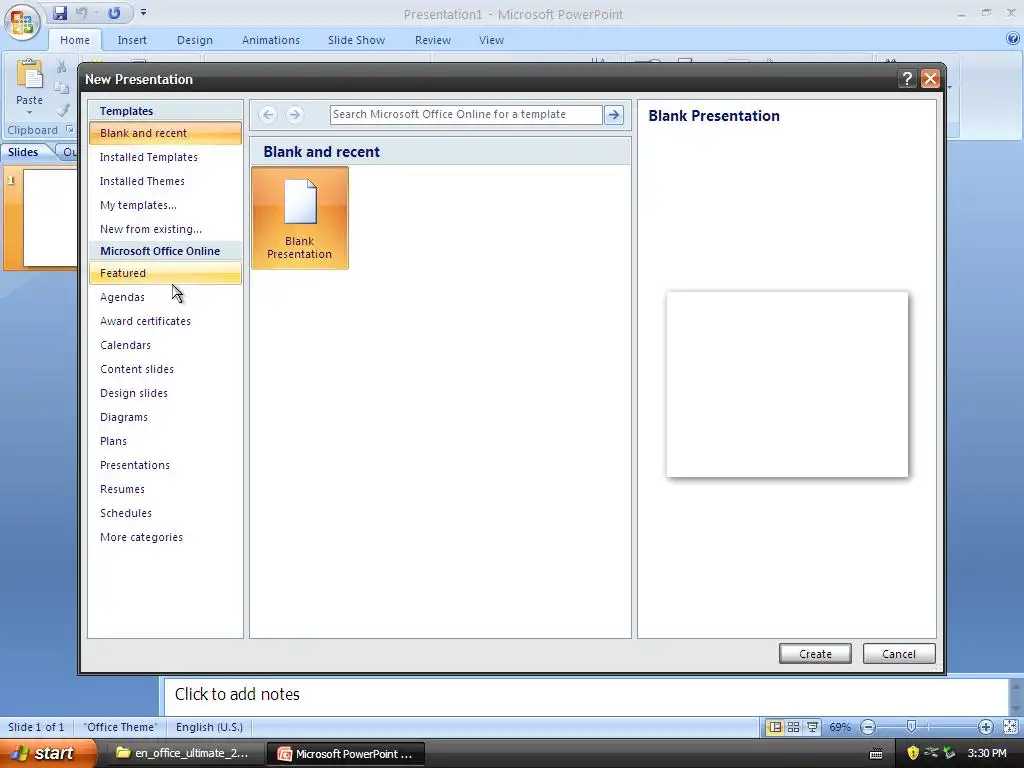This screenshot has width=1024, height=768.
Task: Click the dialog Help question mark
Action: pyautogui.click(x=907, y=79)
